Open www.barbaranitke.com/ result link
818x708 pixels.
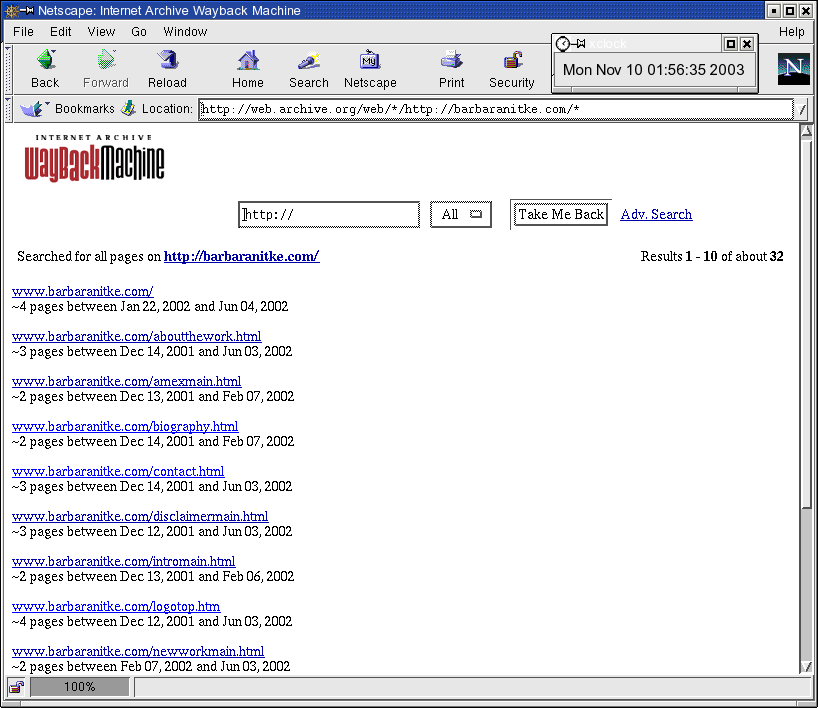click(x=82, y=291)
